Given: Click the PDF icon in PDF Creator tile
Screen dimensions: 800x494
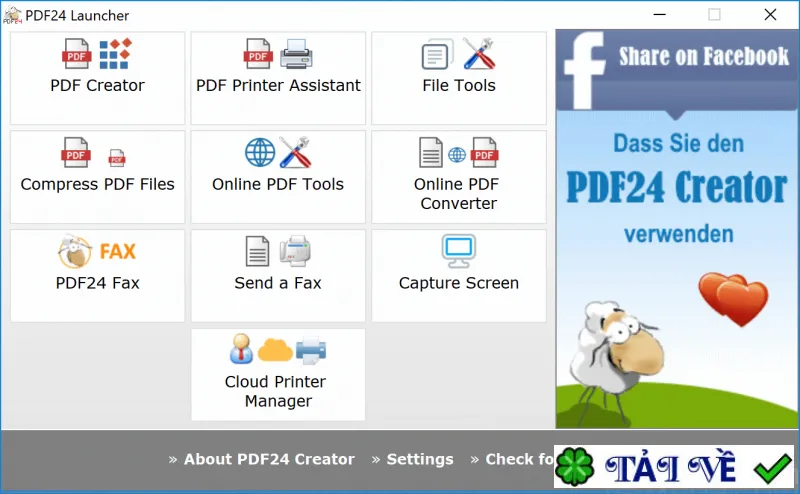Looking at the screenshot, I should pyautogui.click(x=77, y=54).
